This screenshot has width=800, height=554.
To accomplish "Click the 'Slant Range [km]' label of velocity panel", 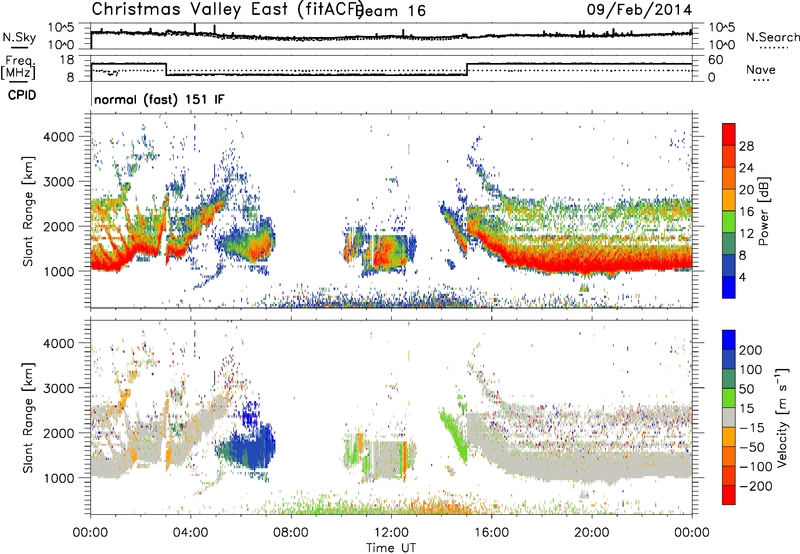I will point(28,418).
